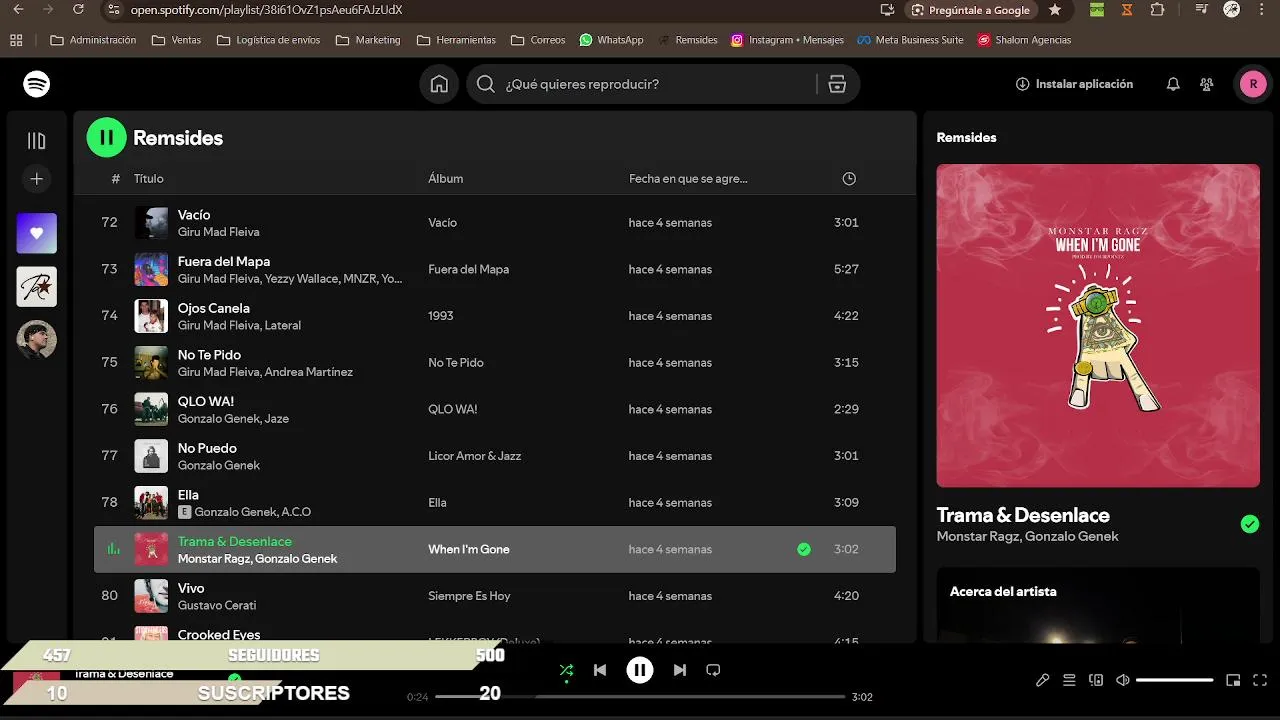This screenshot has width=1280, height=720.
Task: Open album link When I'm Gone
Action: click(469, 549)
